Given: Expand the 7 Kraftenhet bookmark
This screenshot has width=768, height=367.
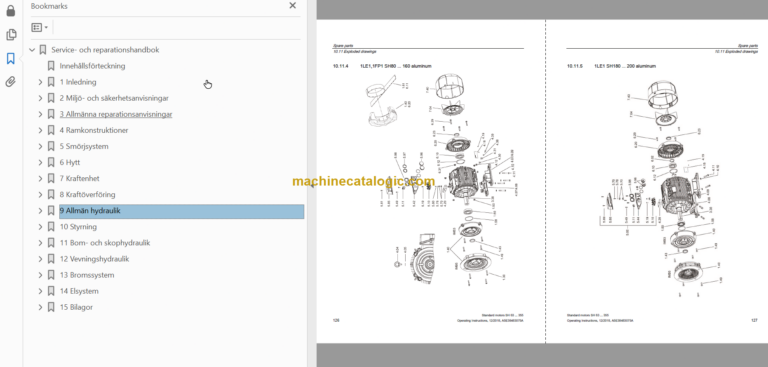Looking at the screenshot, I should click(x=41, y=179).
